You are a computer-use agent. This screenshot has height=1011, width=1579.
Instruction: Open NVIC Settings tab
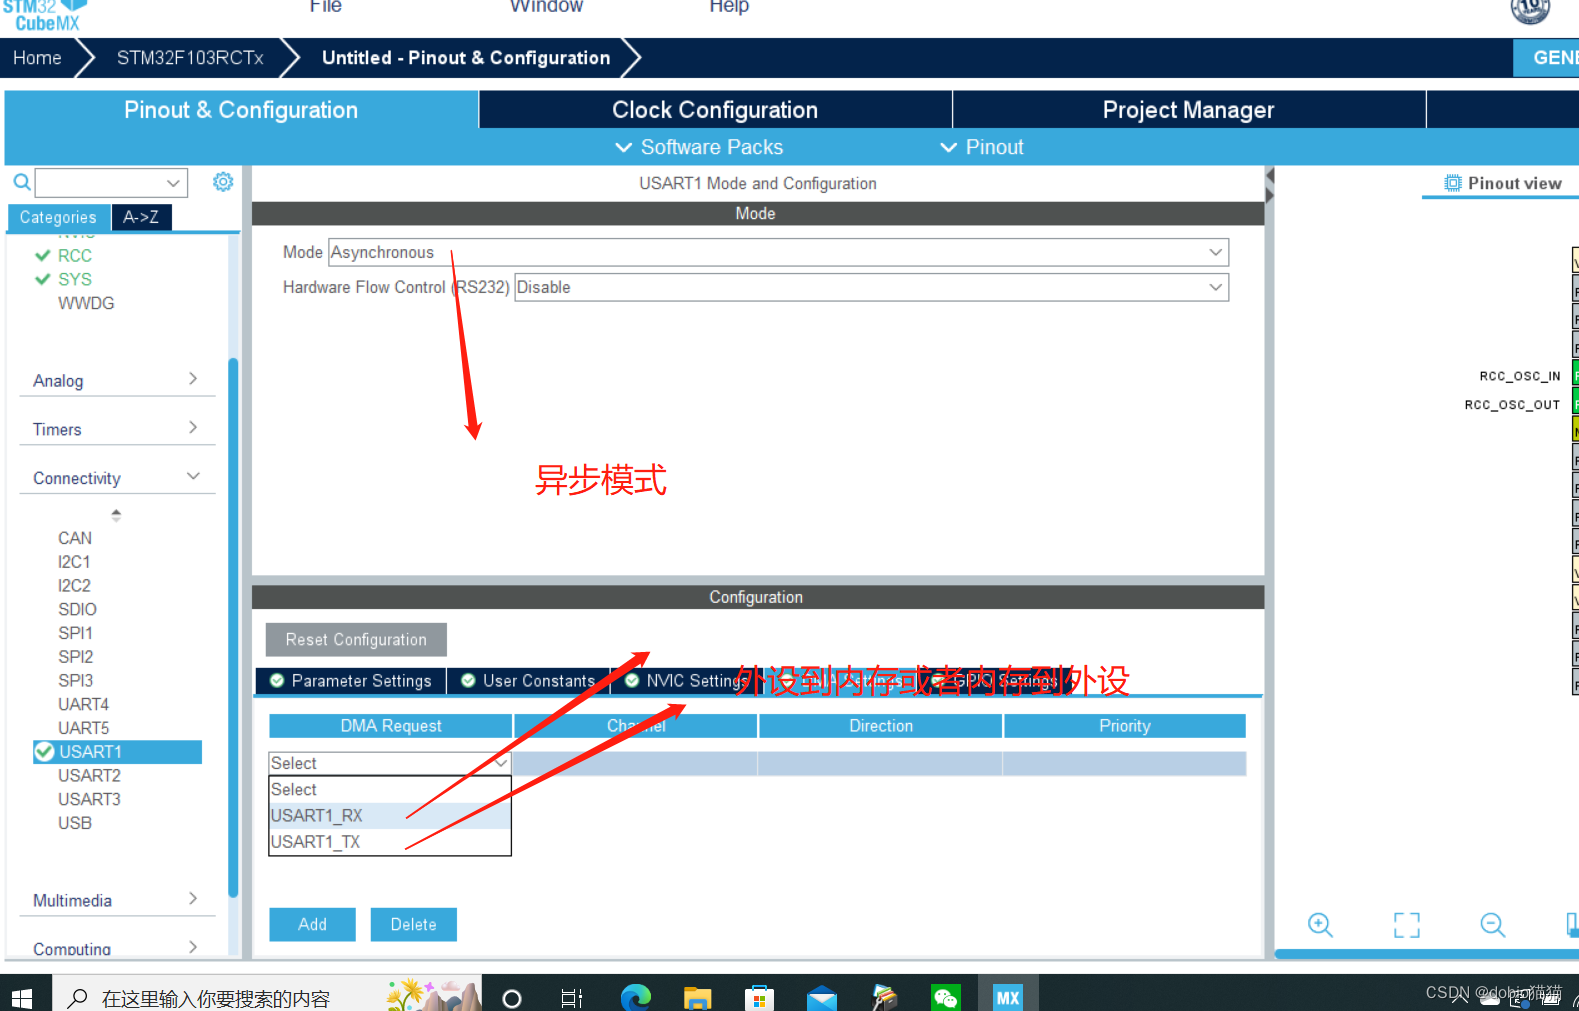coord(688,681)
